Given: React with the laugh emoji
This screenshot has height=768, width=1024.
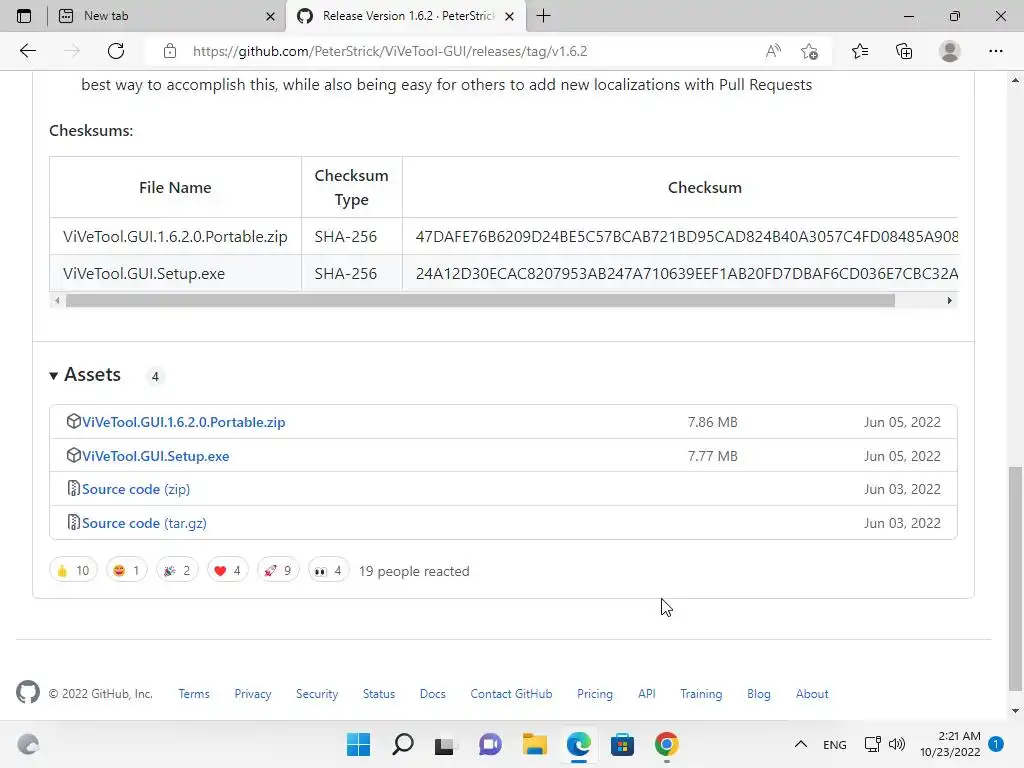Looking at the screenshot, I should point(127,570).
